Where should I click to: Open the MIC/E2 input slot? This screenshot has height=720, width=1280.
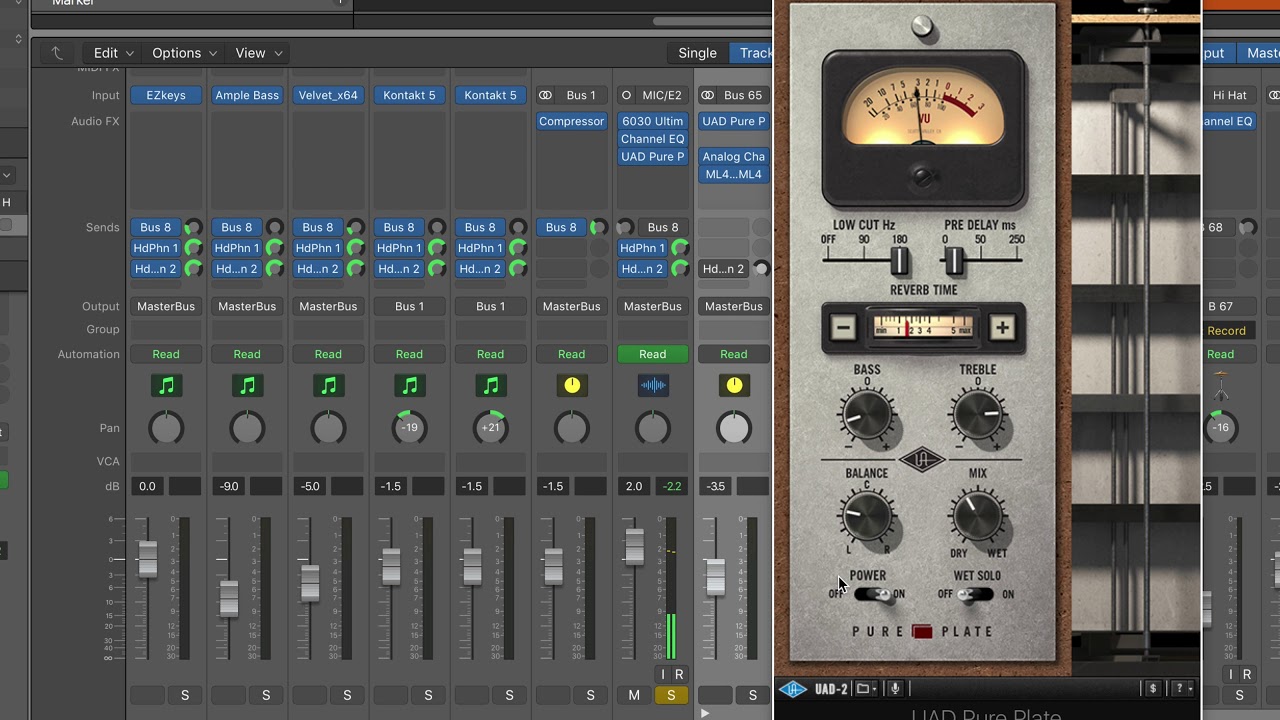[662, 95]
